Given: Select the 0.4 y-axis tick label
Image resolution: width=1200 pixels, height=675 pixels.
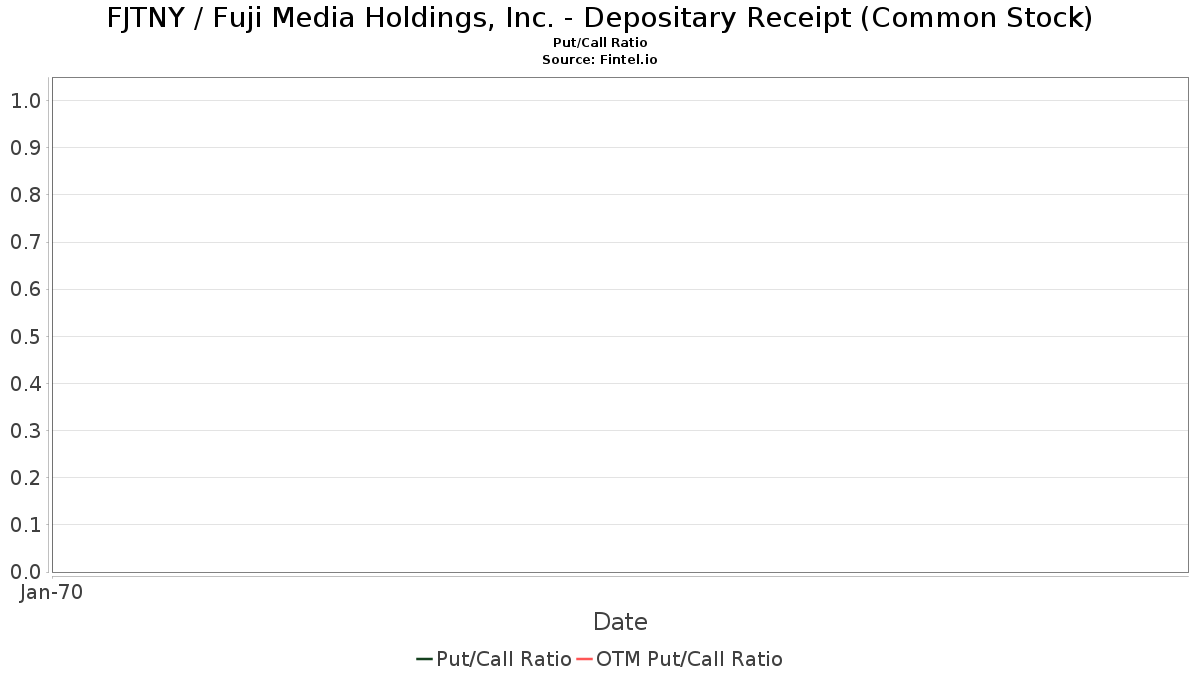Looking at the screenshot, I should point(26,384).
